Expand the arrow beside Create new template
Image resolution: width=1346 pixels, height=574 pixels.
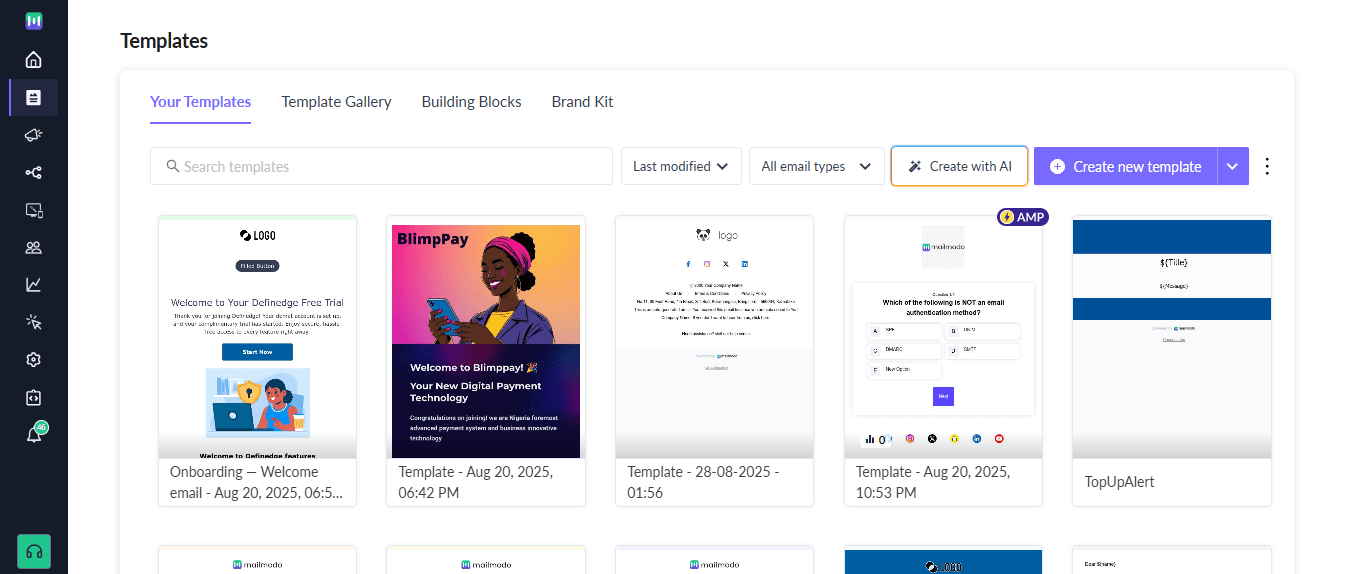[1232, 166]
